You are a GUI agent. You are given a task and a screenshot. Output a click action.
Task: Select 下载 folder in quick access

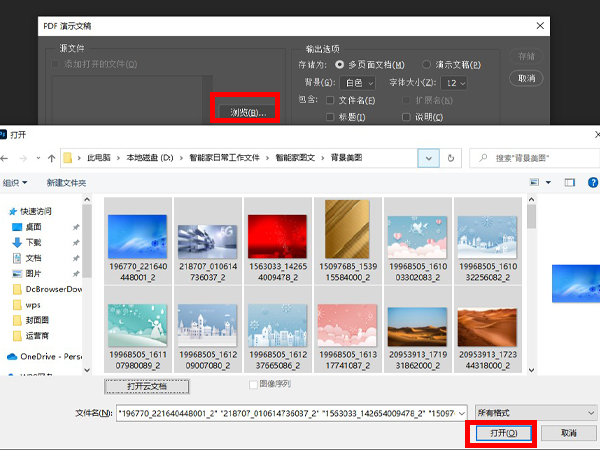33,242
